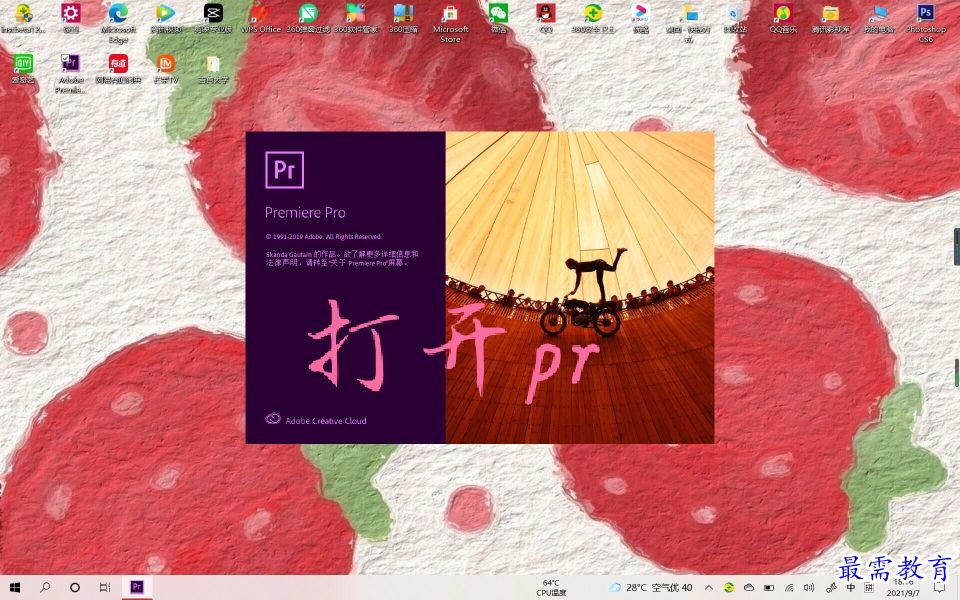Viewport: 960px width, 600px height.
Task: Open the notification center icon
Action: point(940,588)
